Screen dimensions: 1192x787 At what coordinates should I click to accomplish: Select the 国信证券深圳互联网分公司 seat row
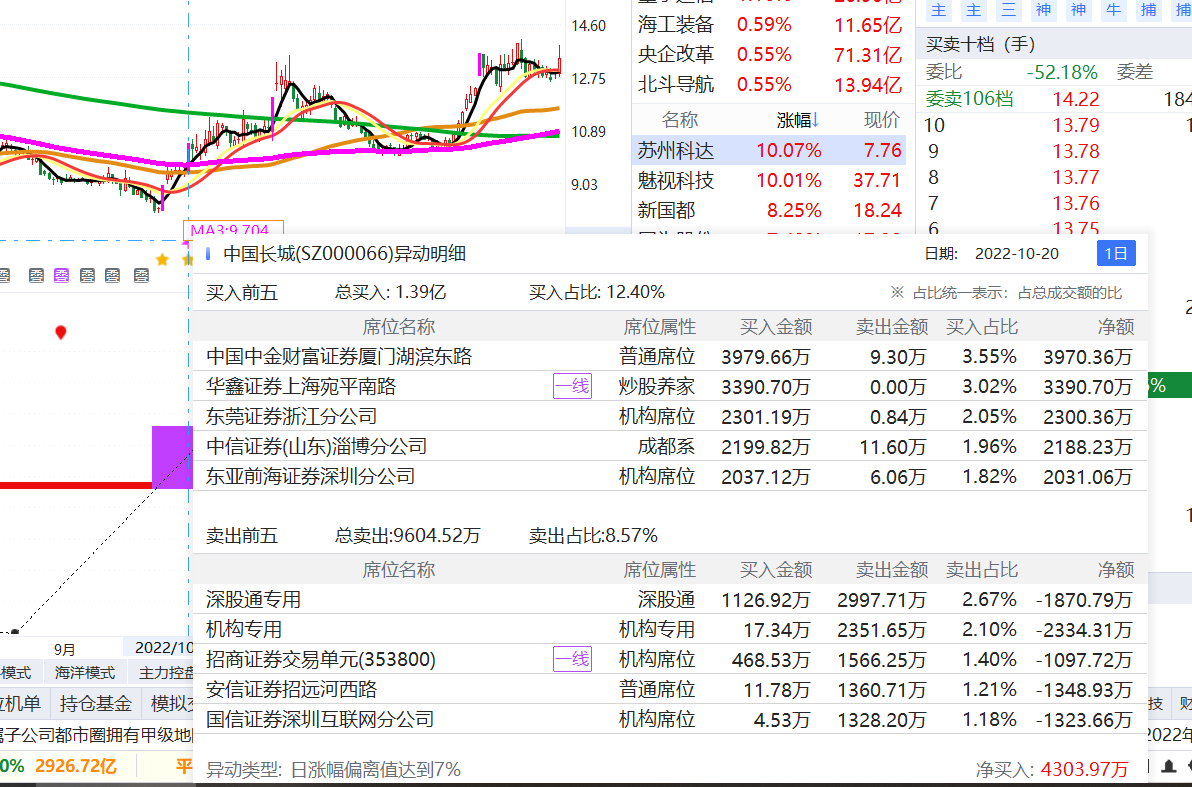click(670, 719)
